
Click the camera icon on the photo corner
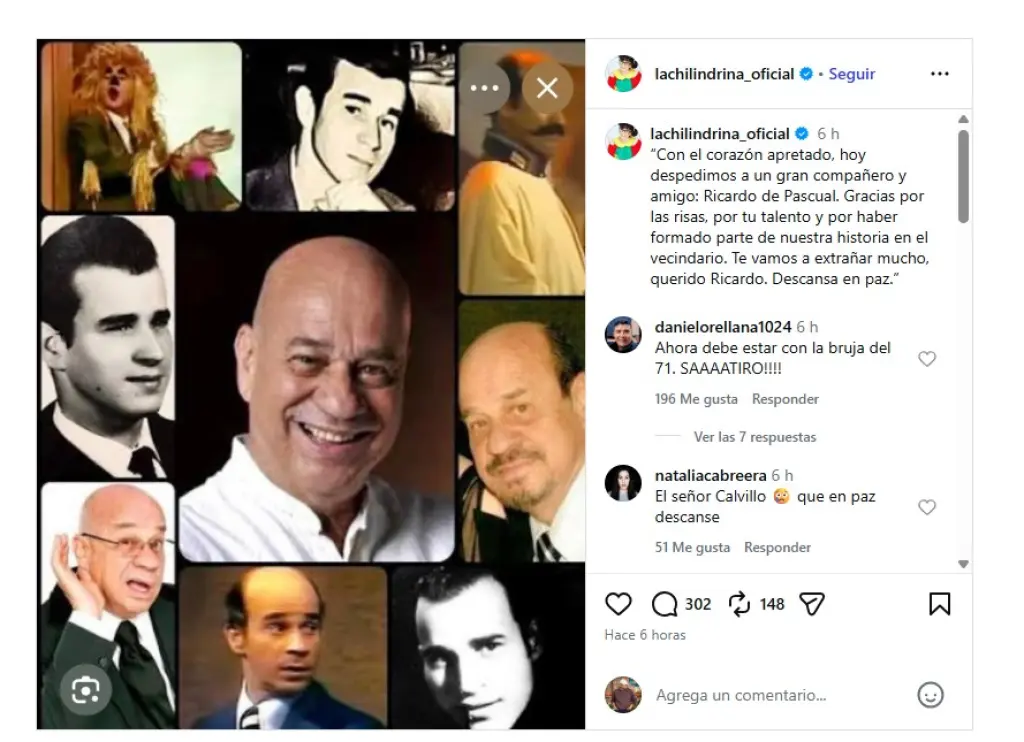[x=85, y=689]
